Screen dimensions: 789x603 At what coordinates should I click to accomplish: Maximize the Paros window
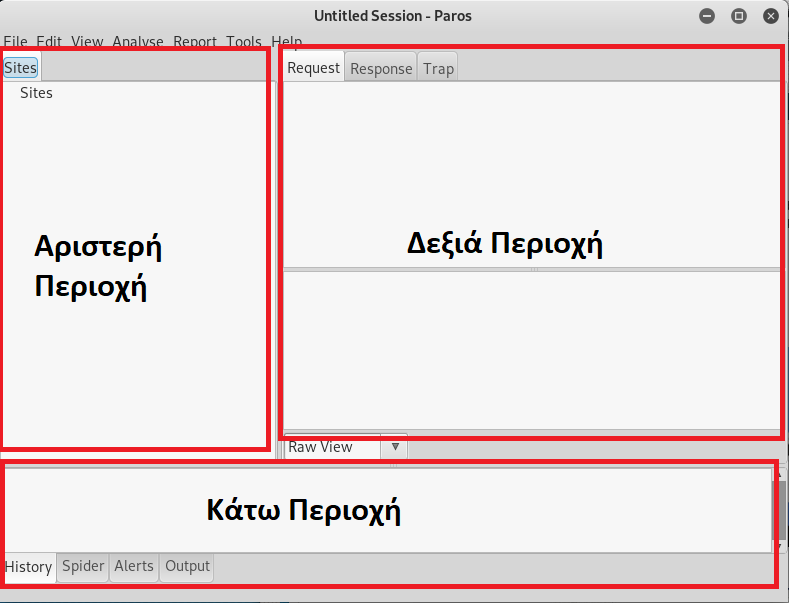pyautogui.click(x=739, y=16)
